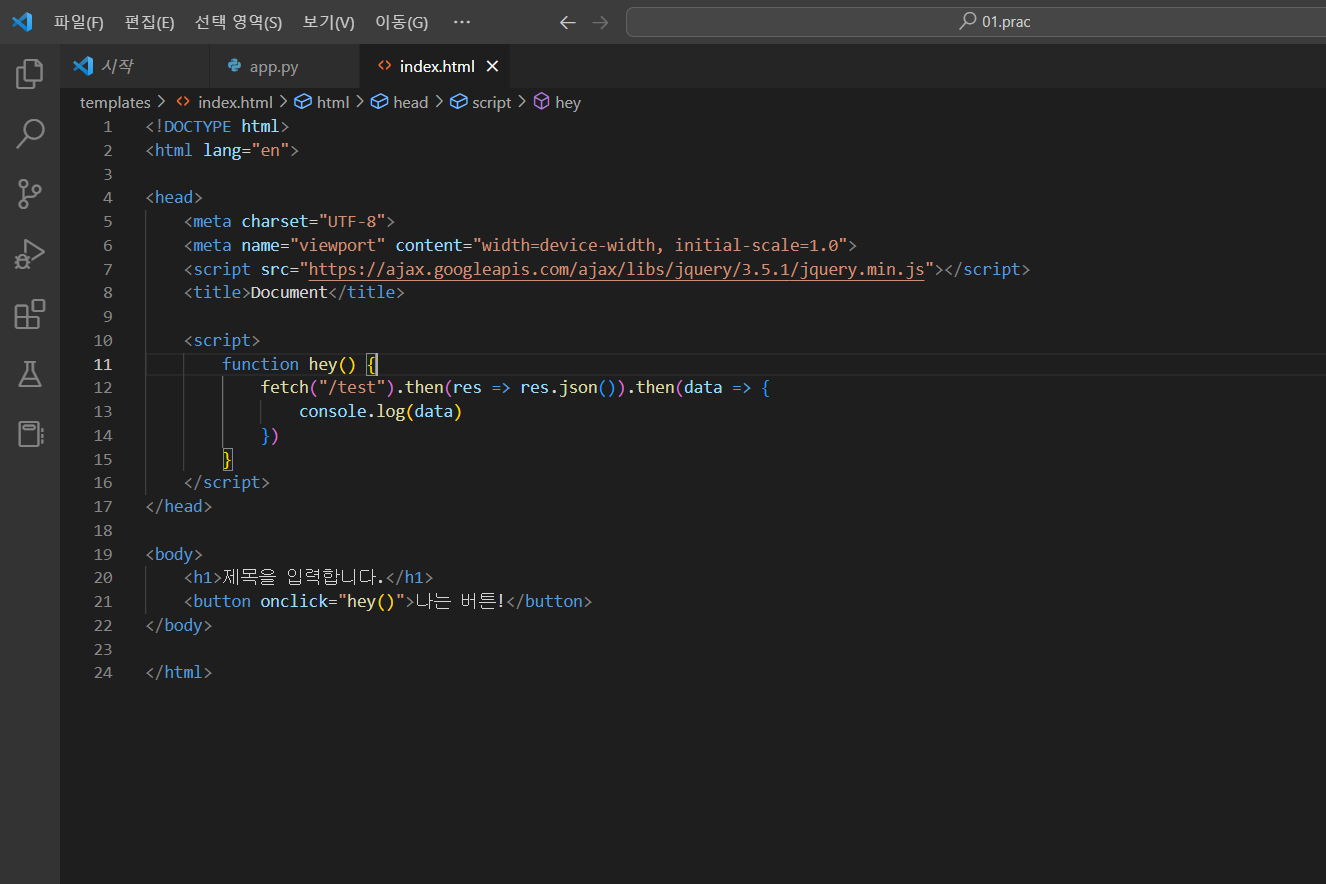
Task: Click the closing </head> tag
Action: 179,506
